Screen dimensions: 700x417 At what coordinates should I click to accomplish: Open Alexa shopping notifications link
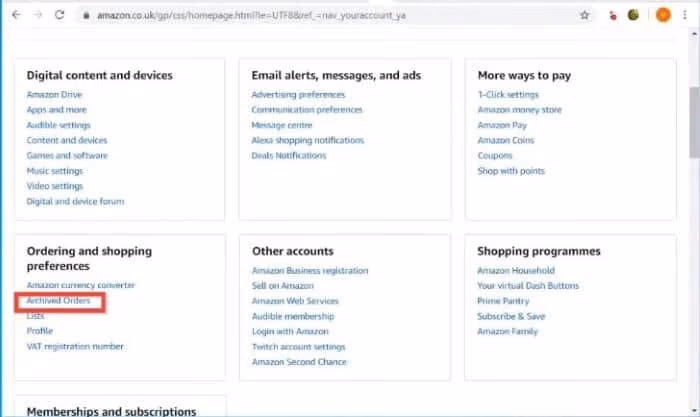(308, 140)
